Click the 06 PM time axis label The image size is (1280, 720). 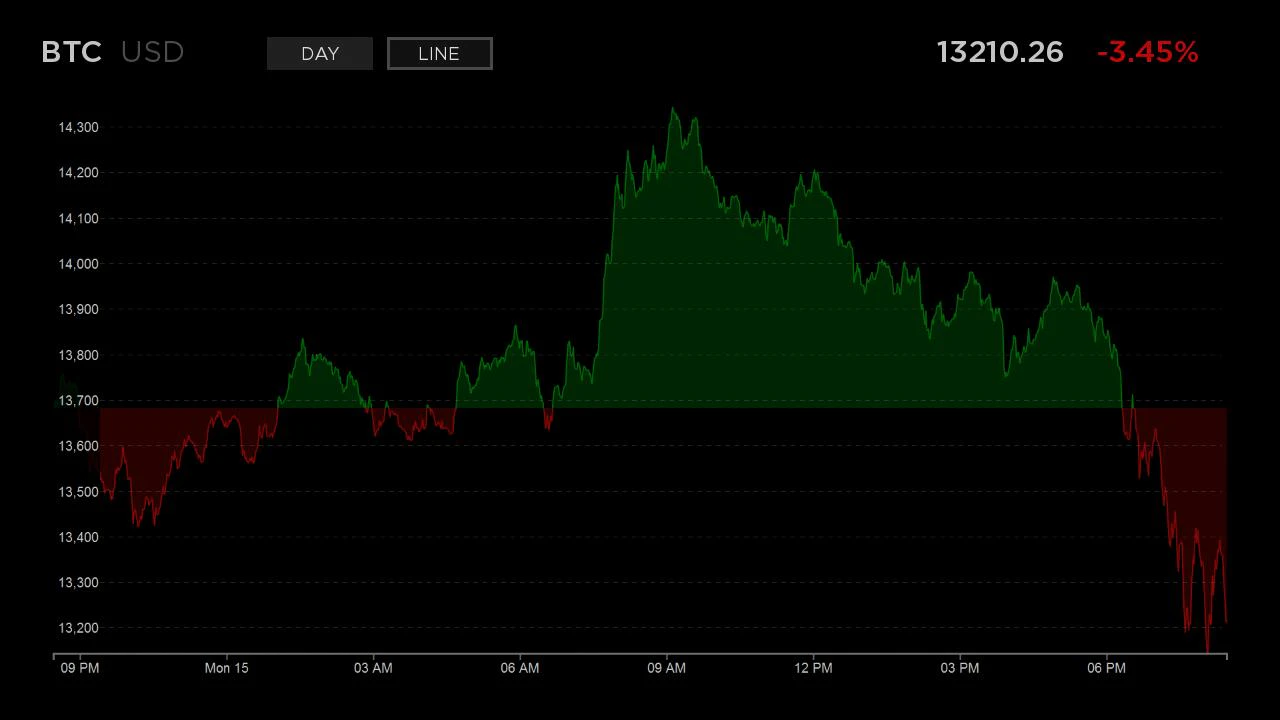click(1107, 668)
